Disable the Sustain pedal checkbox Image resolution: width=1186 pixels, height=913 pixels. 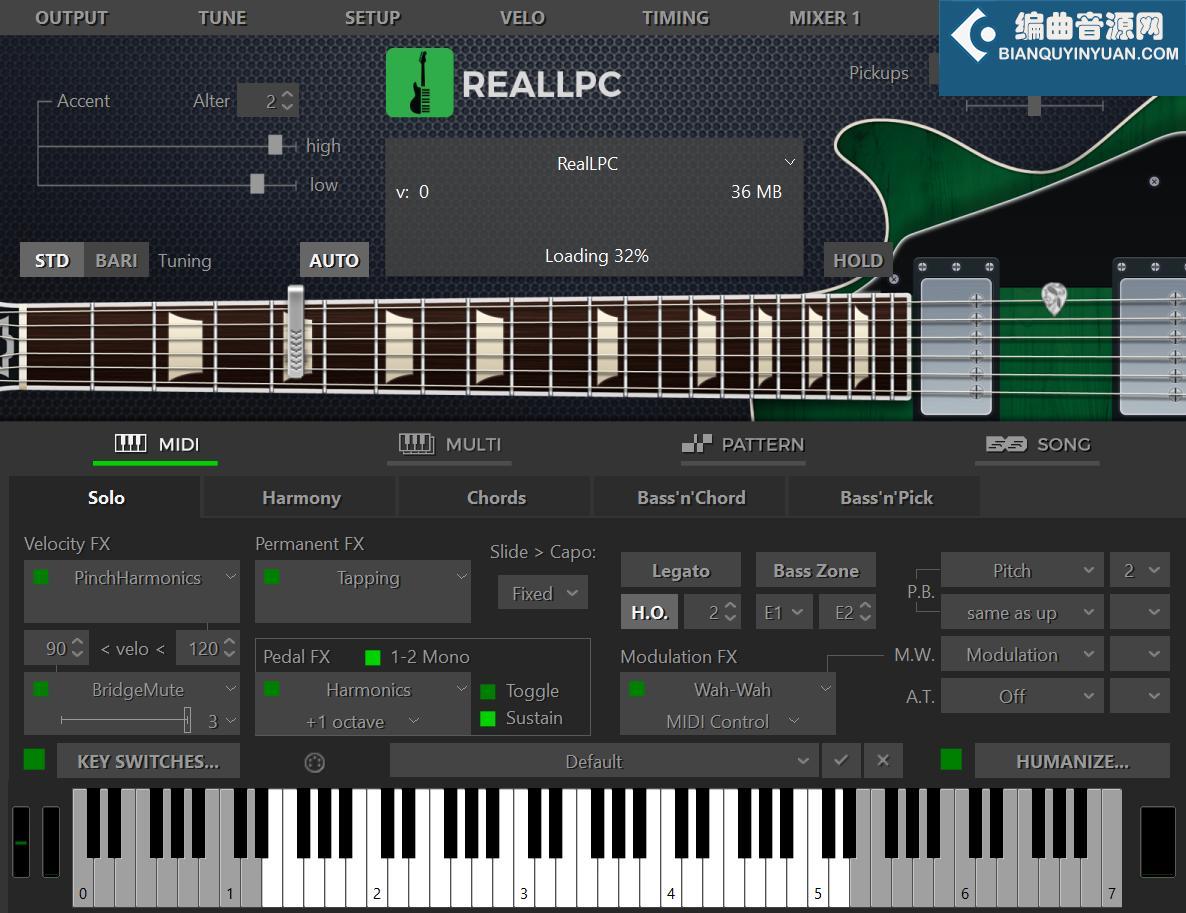click(x=488, y=719)
